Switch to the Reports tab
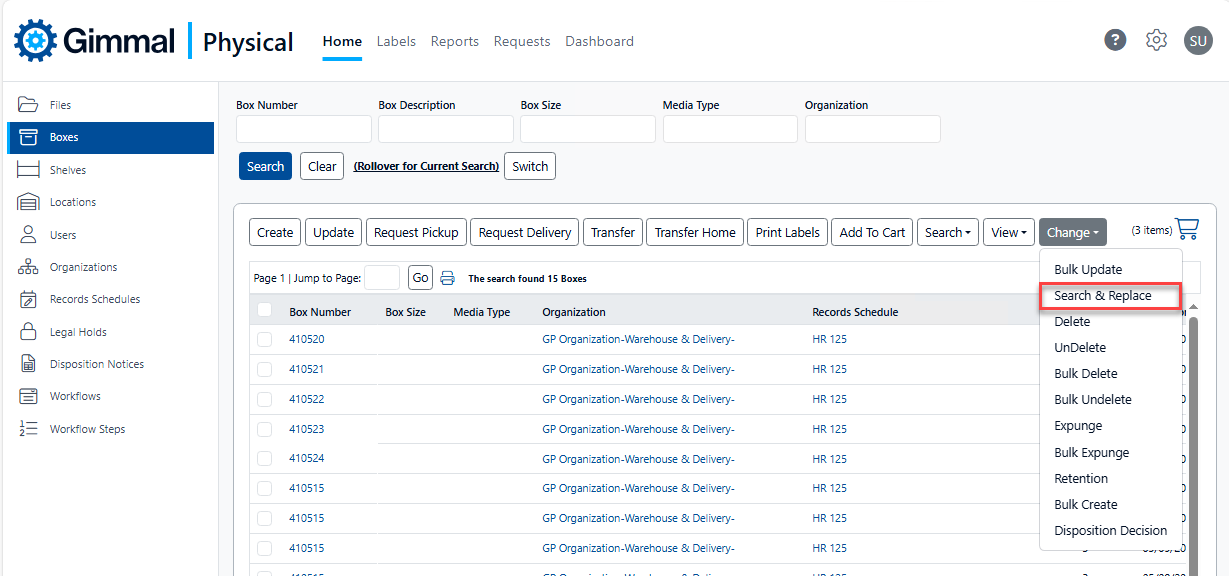The height and width of the screenshot is (576, 1229). tap(454, 41)
